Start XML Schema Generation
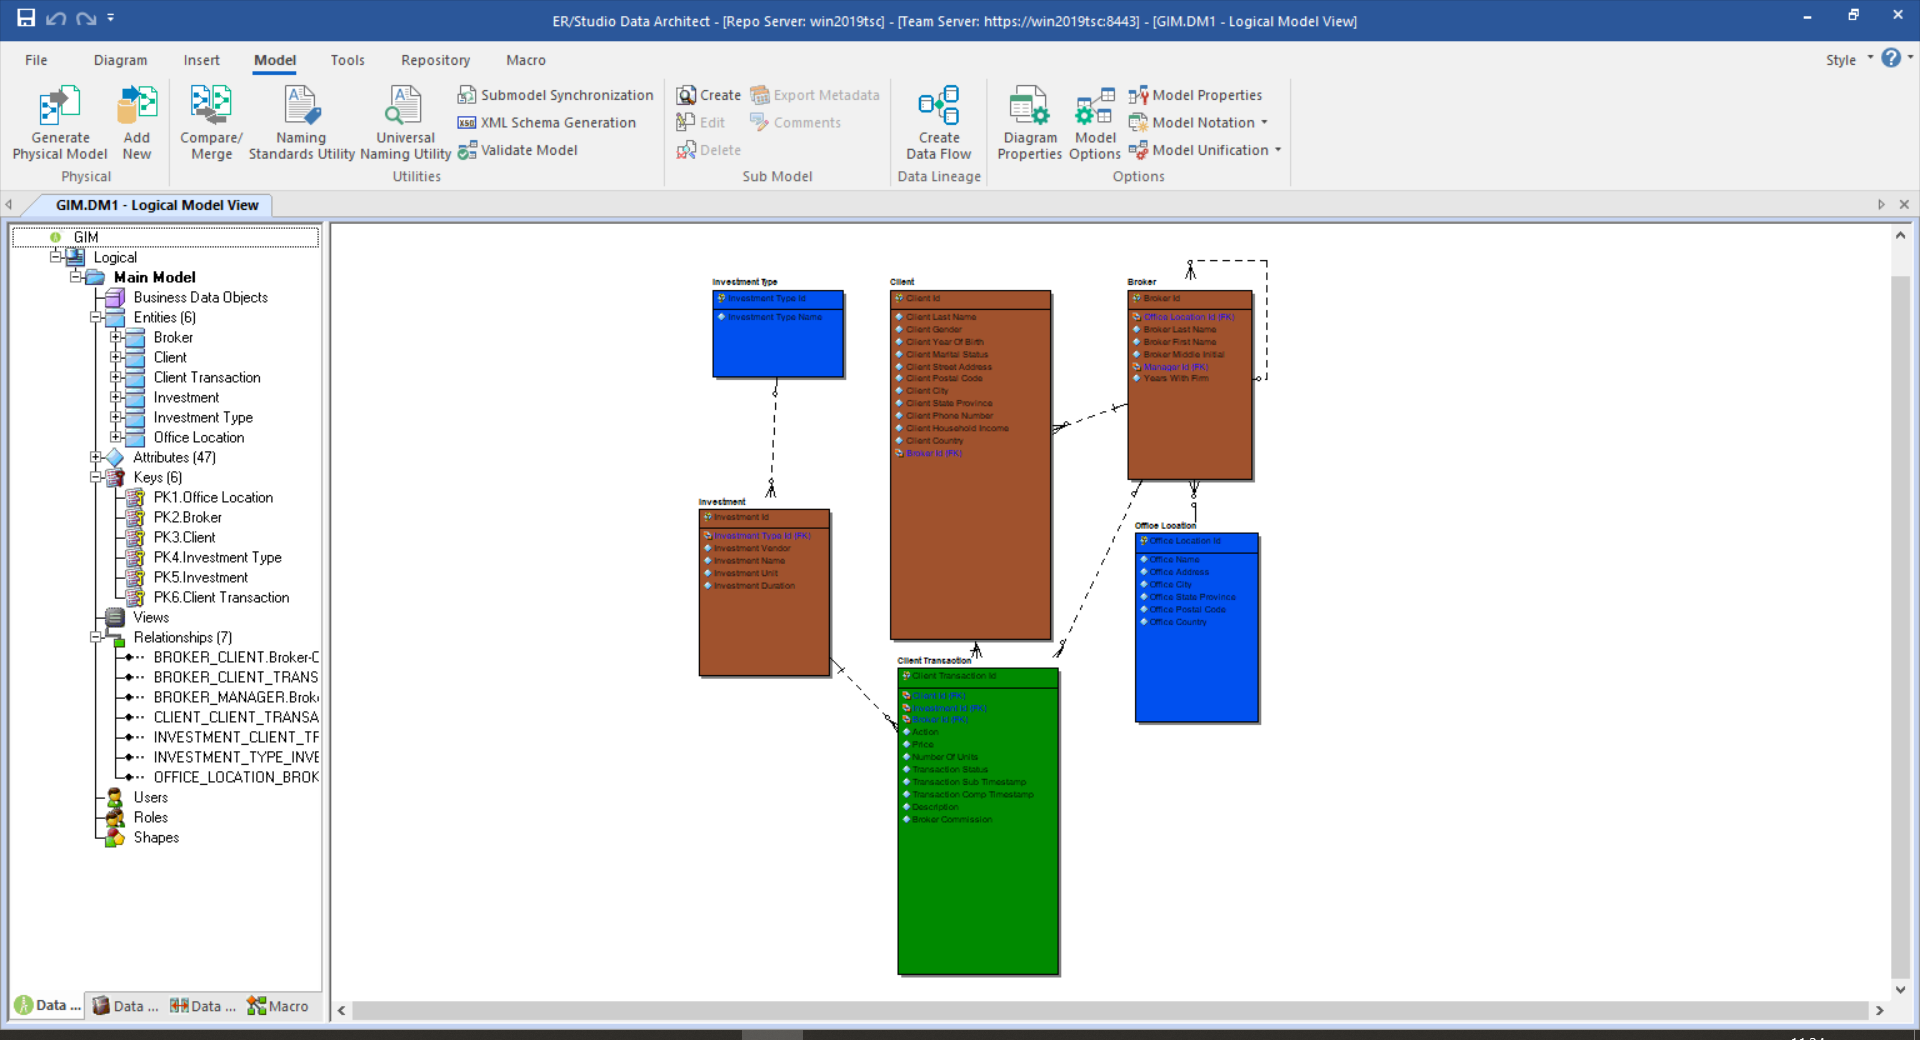Viewport: 1920px width, 1040px height. (x=546, y=122)
